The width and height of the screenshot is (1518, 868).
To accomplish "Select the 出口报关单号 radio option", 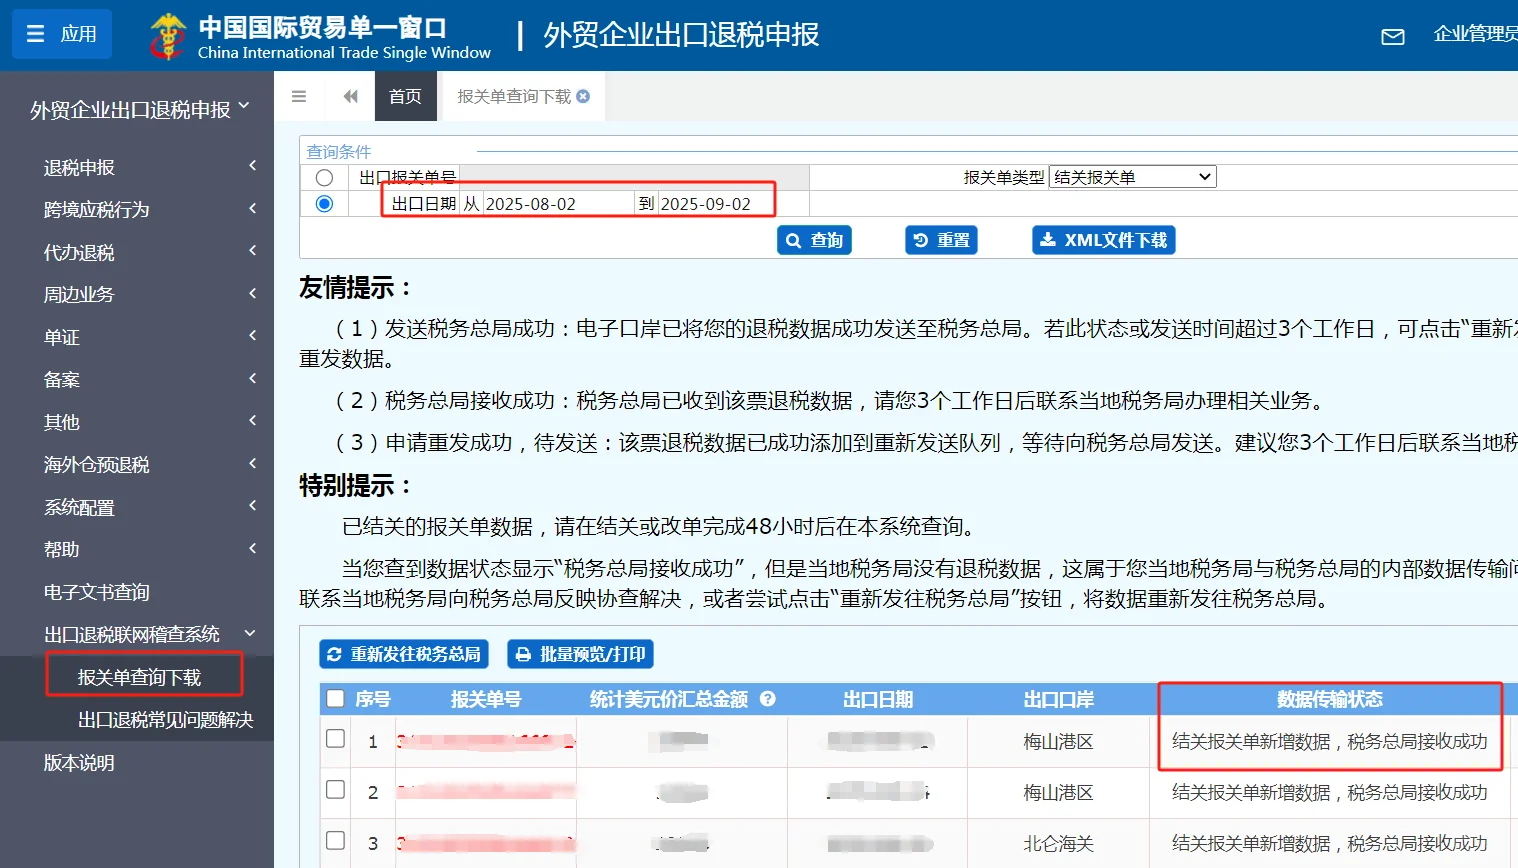I will (x=323, y=176).
